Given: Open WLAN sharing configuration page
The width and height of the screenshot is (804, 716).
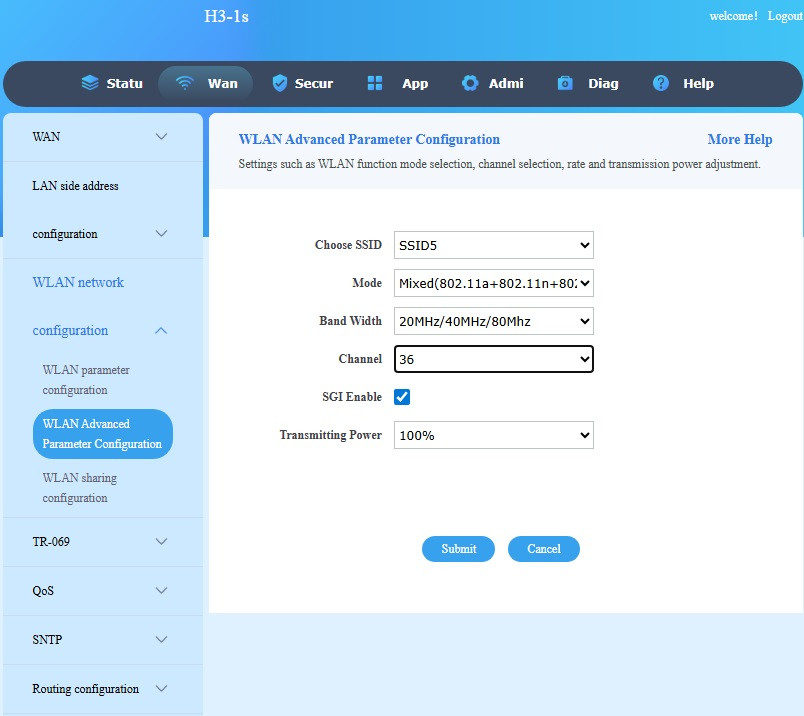Looking at the screenshot, I should pyautogui.click(x=79, y=488).
